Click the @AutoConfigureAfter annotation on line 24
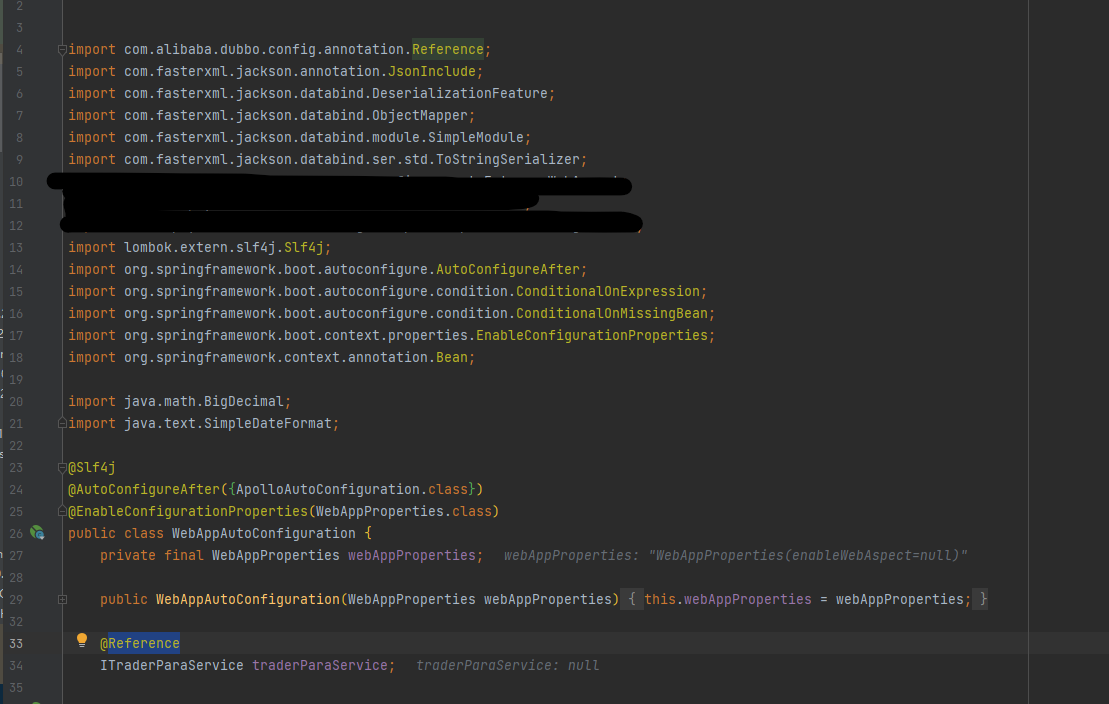This screenshot has width=1109, height=704. coord(144,490)
